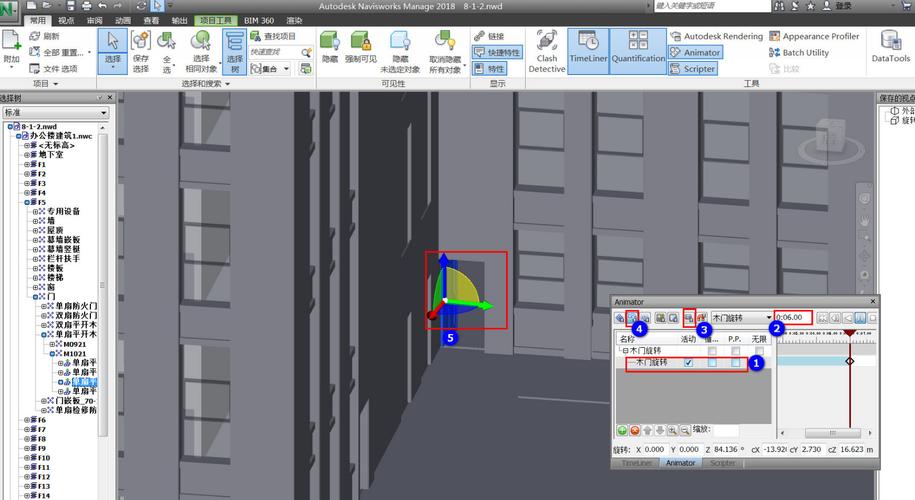Open the 木门旋转 scene dropdown in Animator
The image size is (915, 500).
pyautogui.click(x=768, y=317)
